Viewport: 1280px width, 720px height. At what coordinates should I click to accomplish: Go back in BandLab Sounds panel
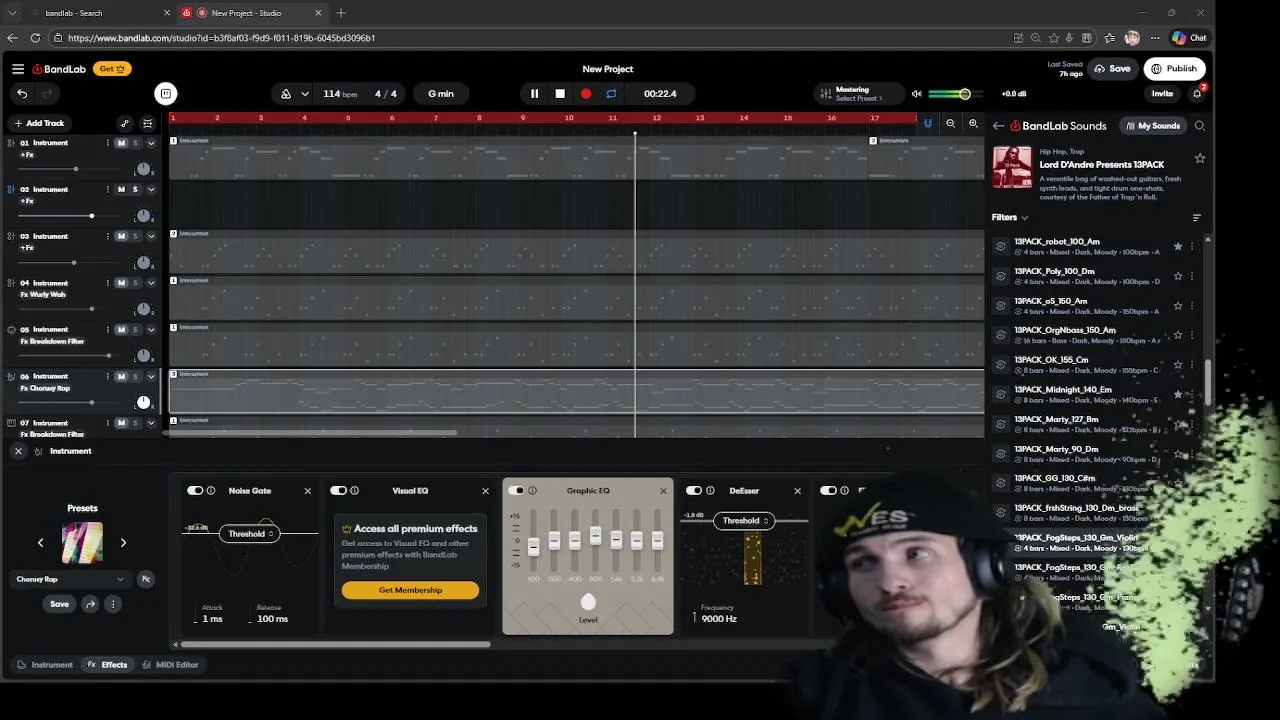[998, 126]
